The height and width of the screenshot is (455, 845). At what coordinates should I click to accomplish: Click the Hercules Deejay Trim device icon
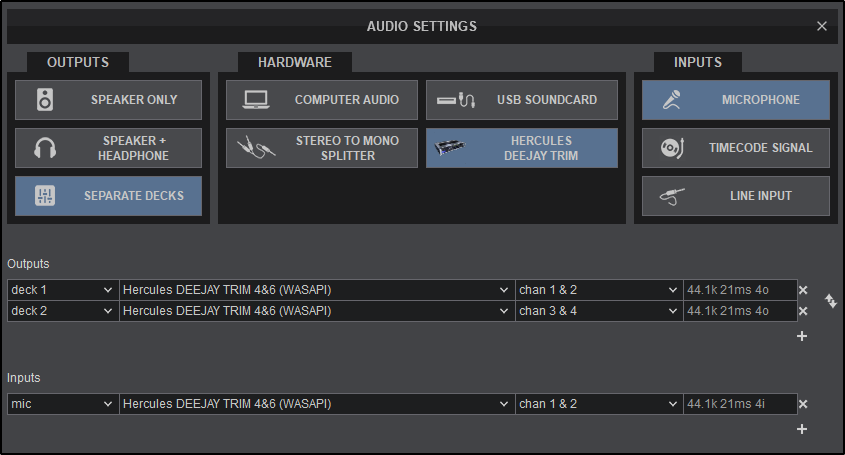pos(458,148)
